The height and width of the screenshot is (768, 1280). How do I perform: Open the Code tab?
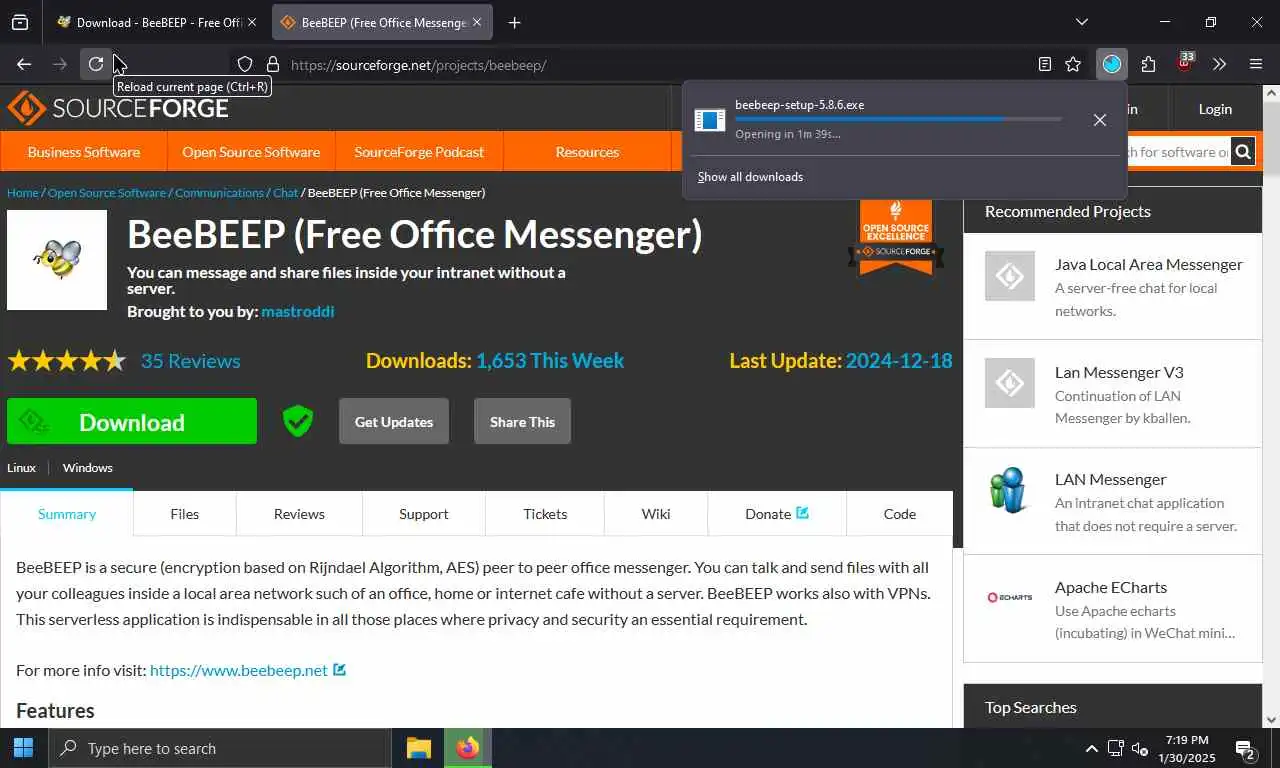[899, 514]
